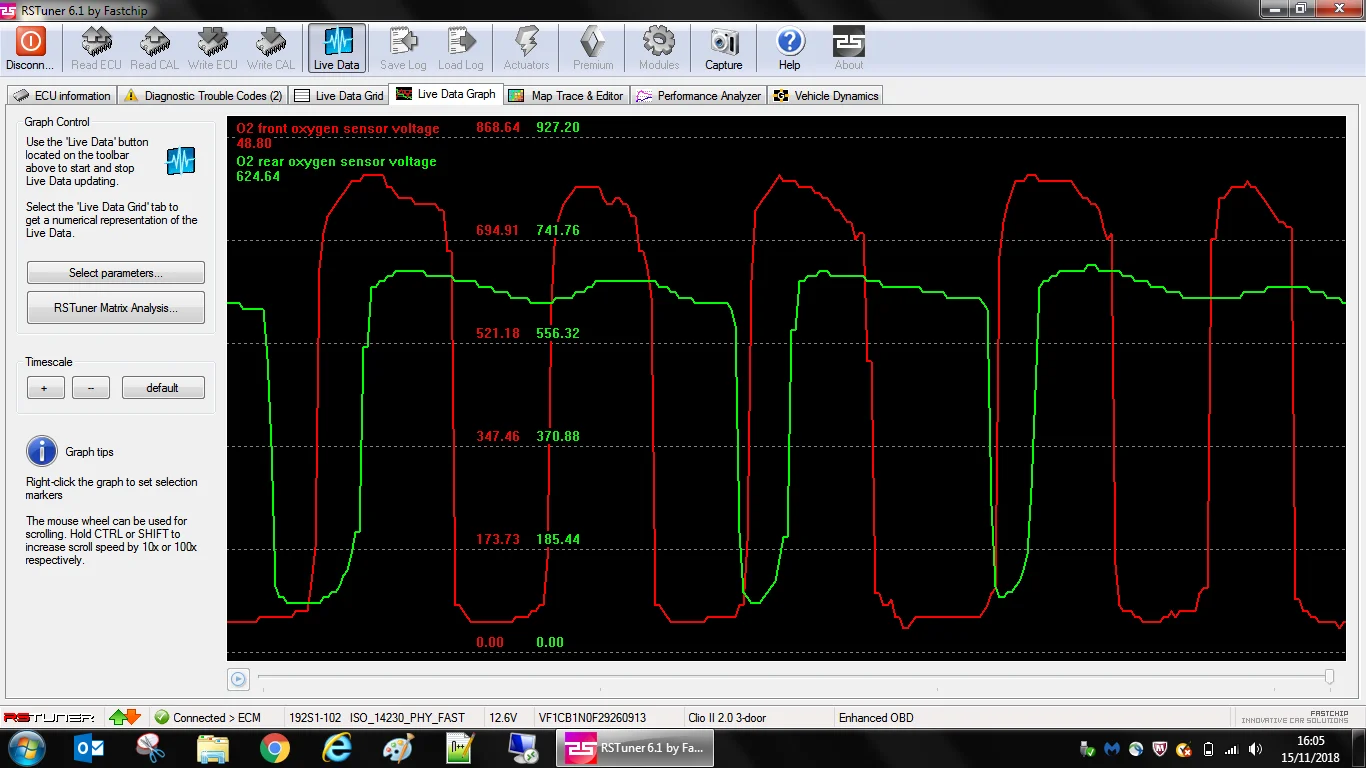The image size is (1366, 768).
Task: Open the Map Trace & Editor tab
Action: [566, 96]
